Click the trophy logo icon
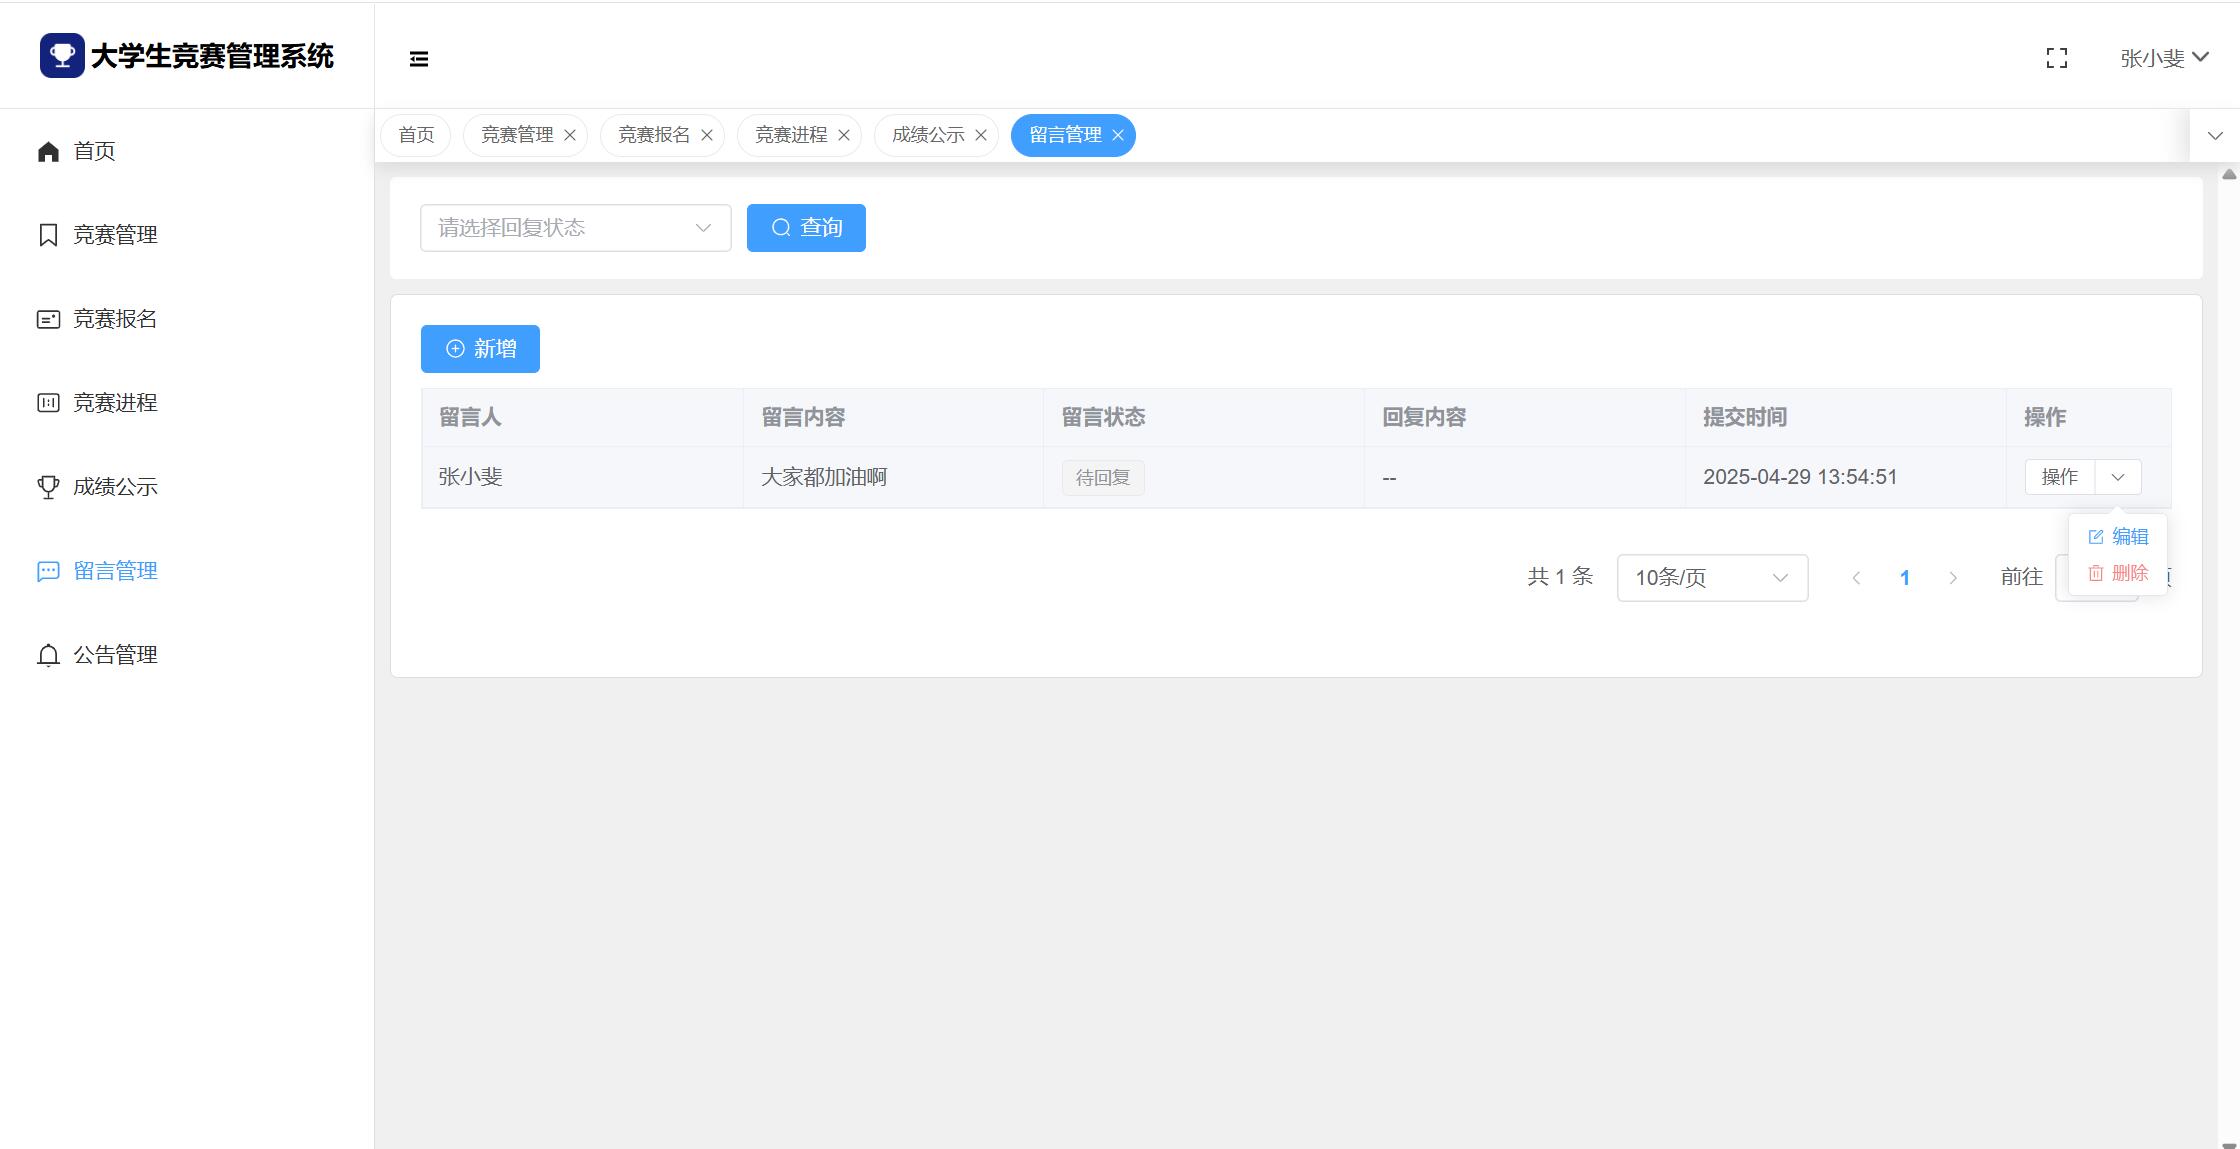Screen dimensions: 2240x1149 coord(62,55)
